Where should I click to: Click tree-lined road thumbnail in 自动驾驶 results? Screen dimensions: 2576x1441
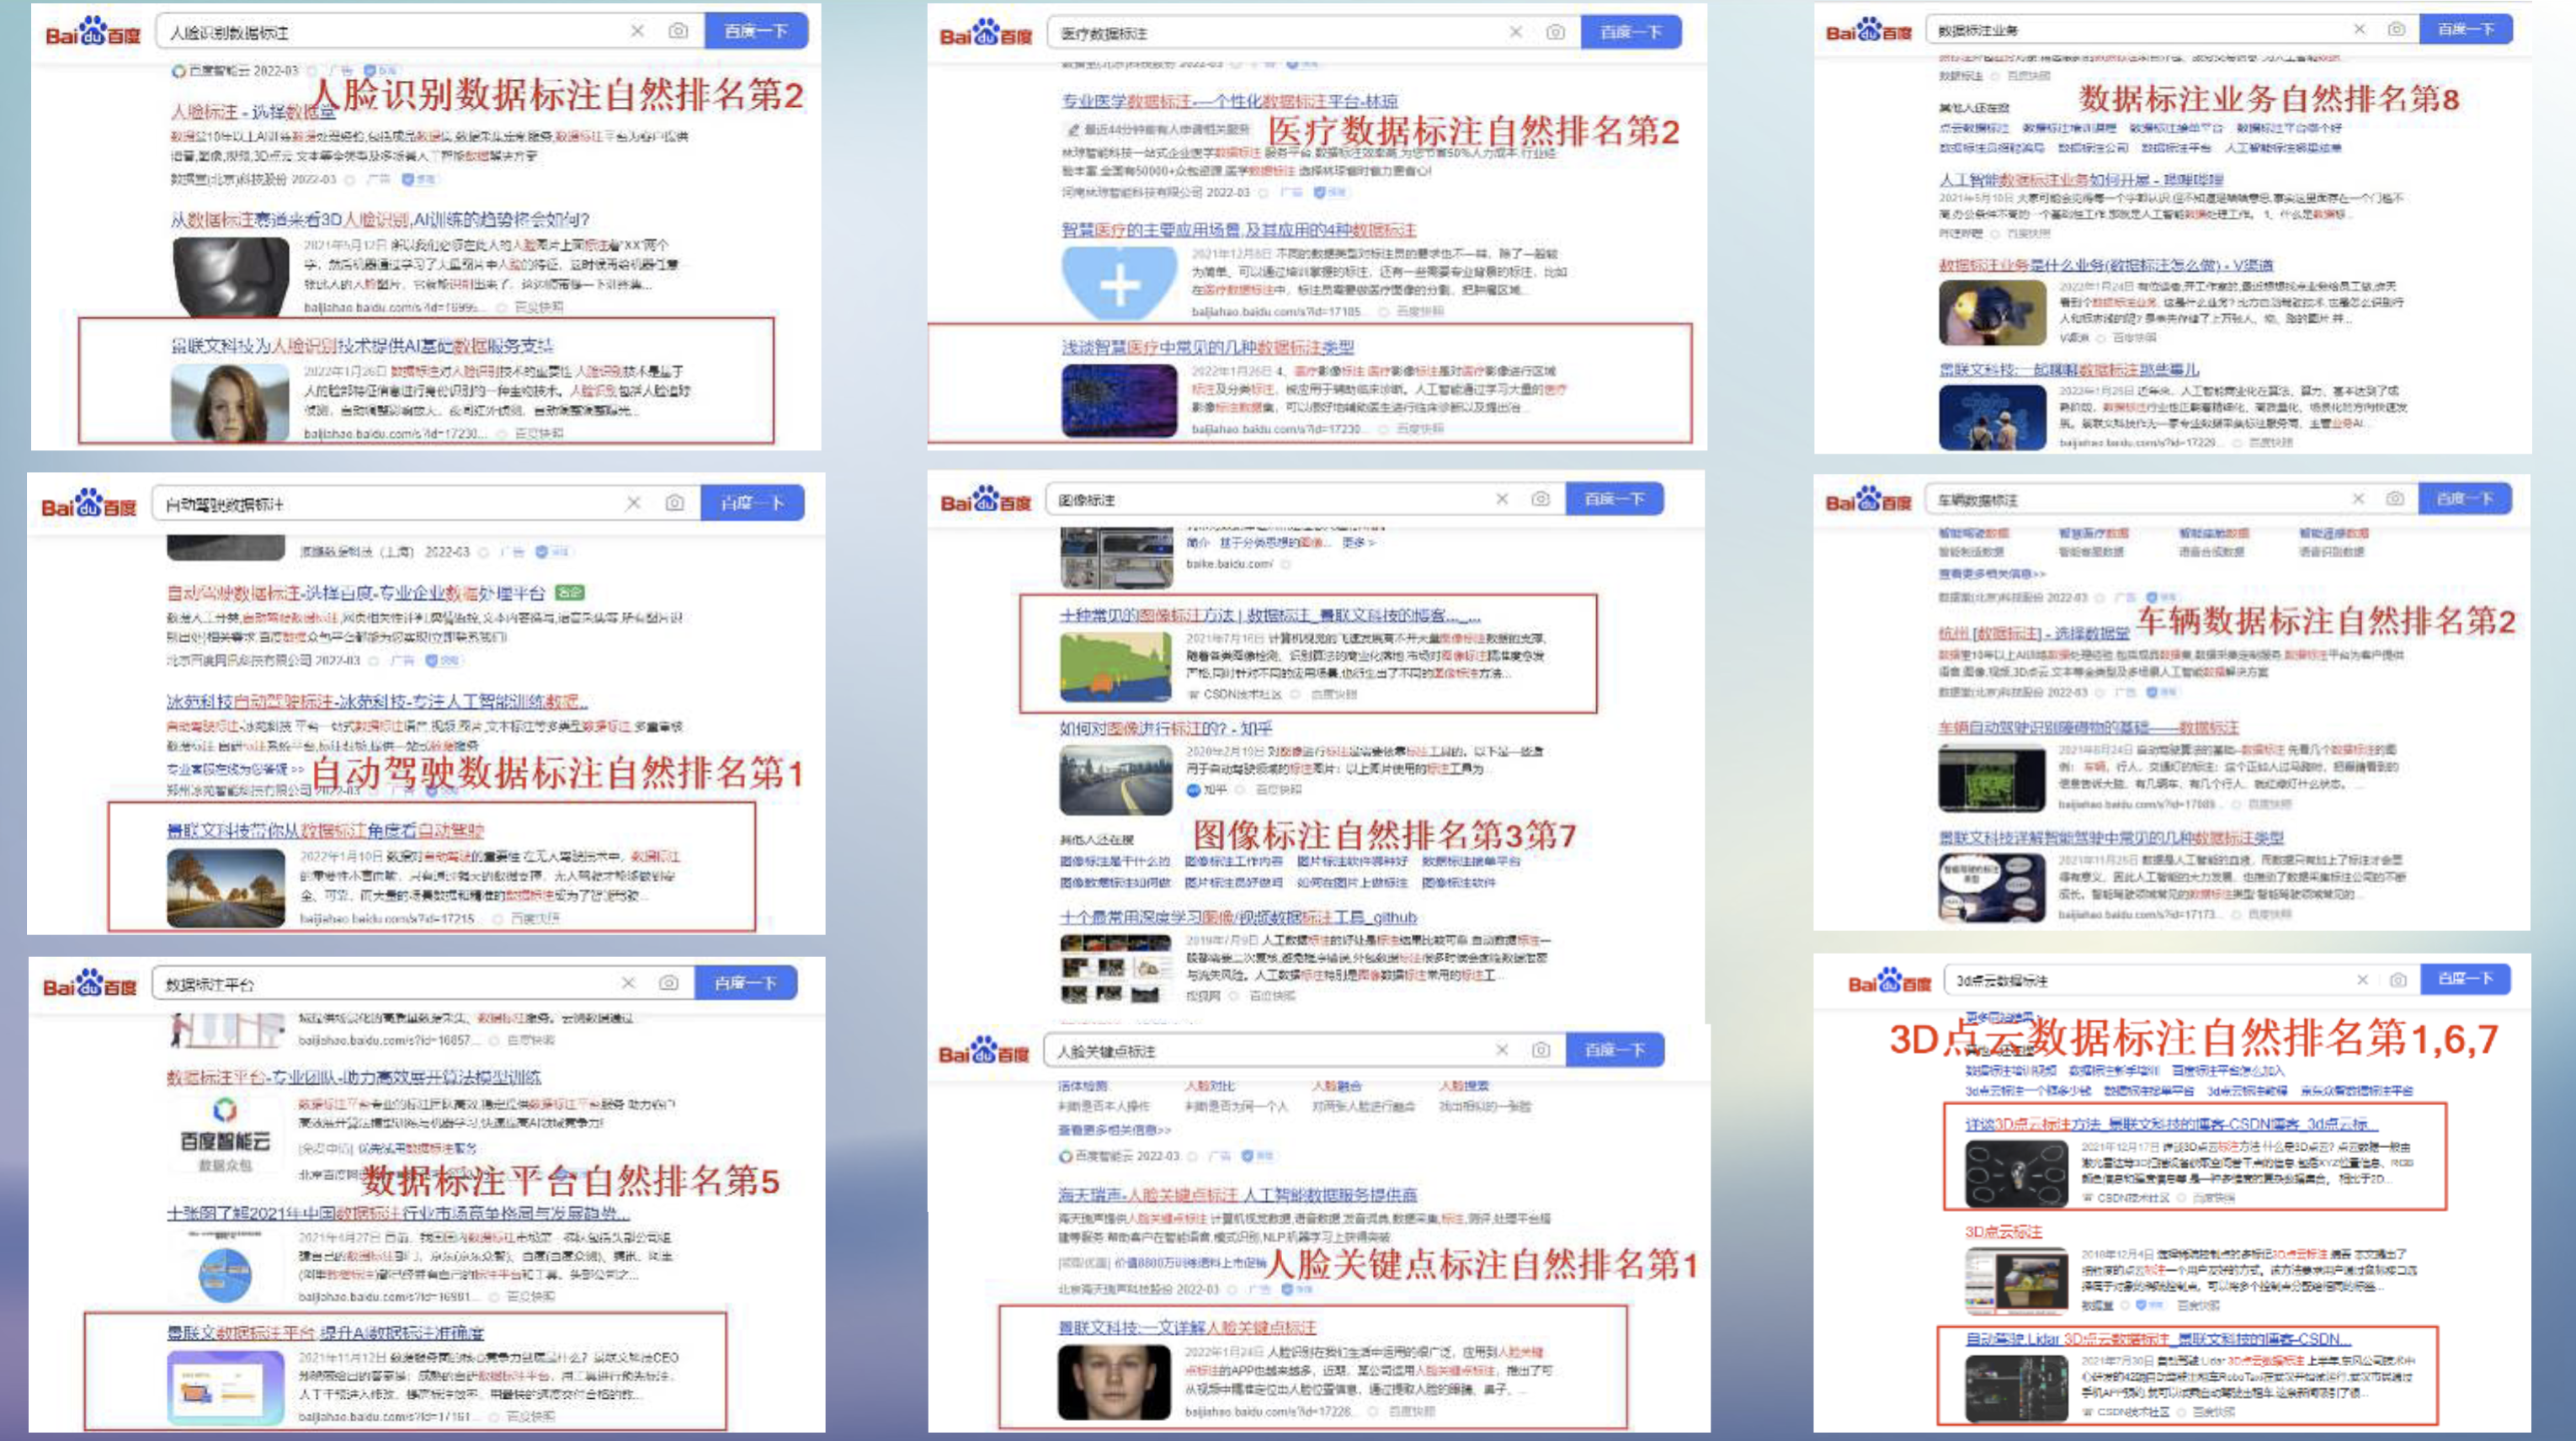pos(225,887)
